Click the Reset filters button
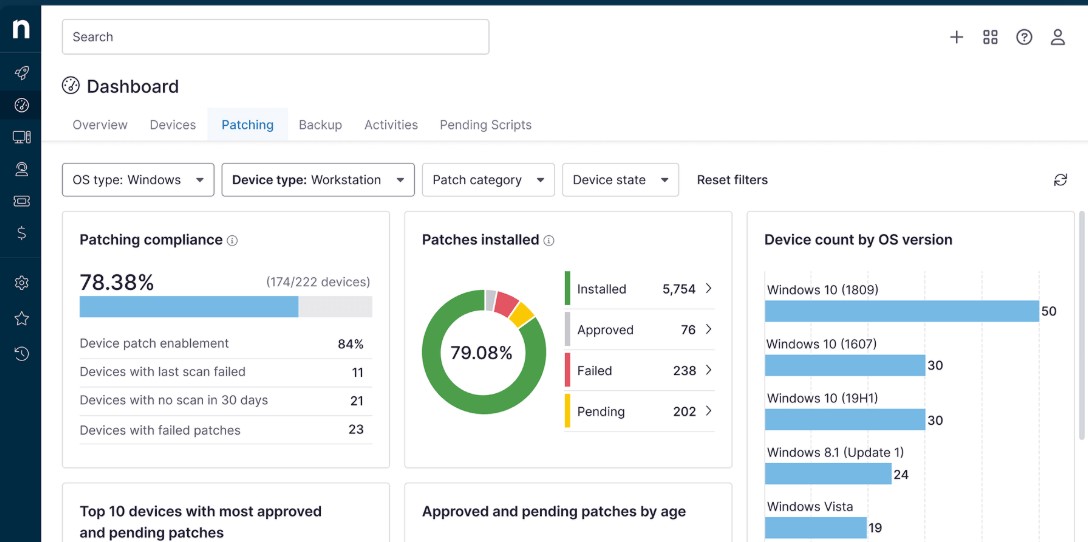1088x542 pixels. click(x=732, y=180)
